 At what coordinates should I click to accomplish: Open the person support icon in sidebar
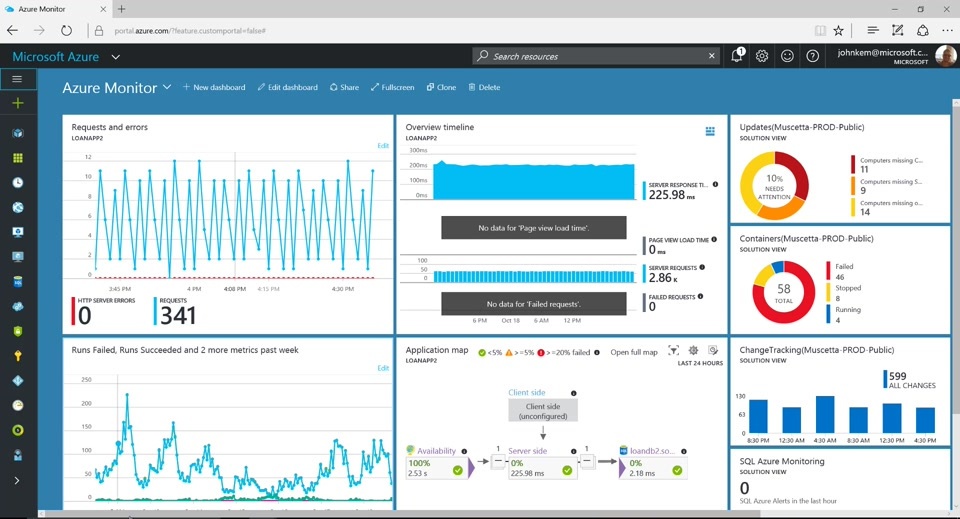[18, 455]
